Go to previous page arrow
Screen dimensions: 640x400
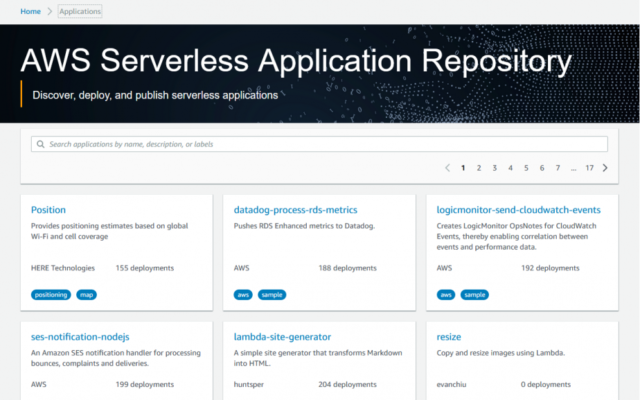pyautogui.click(x=447, y=168)
